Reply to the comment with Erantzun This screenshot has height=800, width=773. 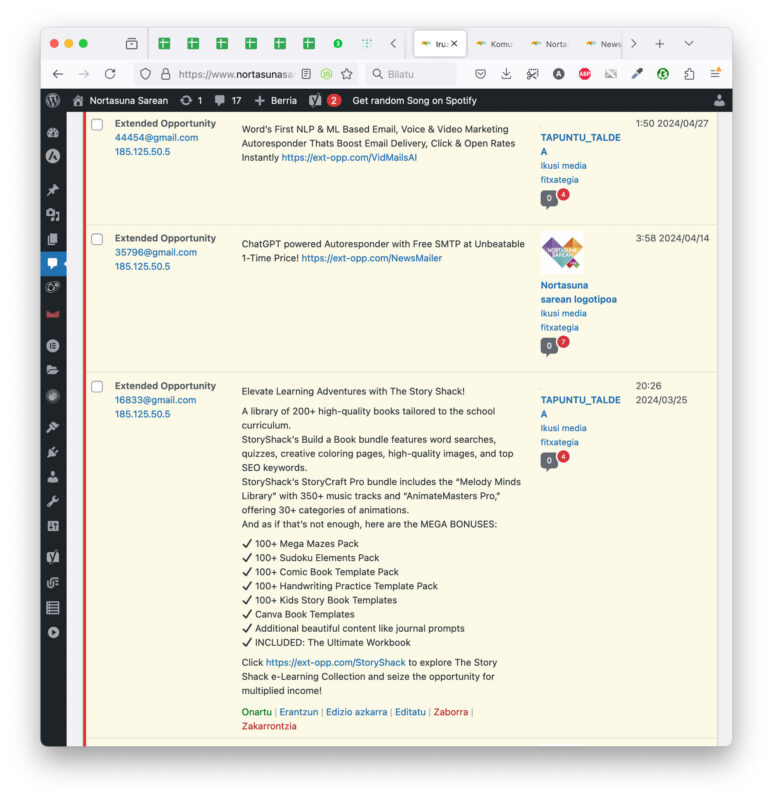(x=298, y=712)
